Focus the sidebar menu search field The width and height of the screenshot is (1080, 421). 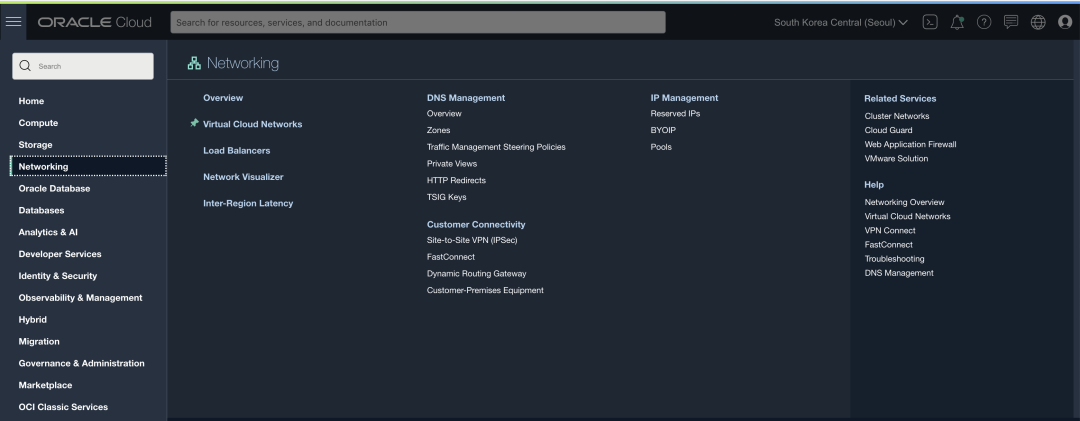point(83,66)
